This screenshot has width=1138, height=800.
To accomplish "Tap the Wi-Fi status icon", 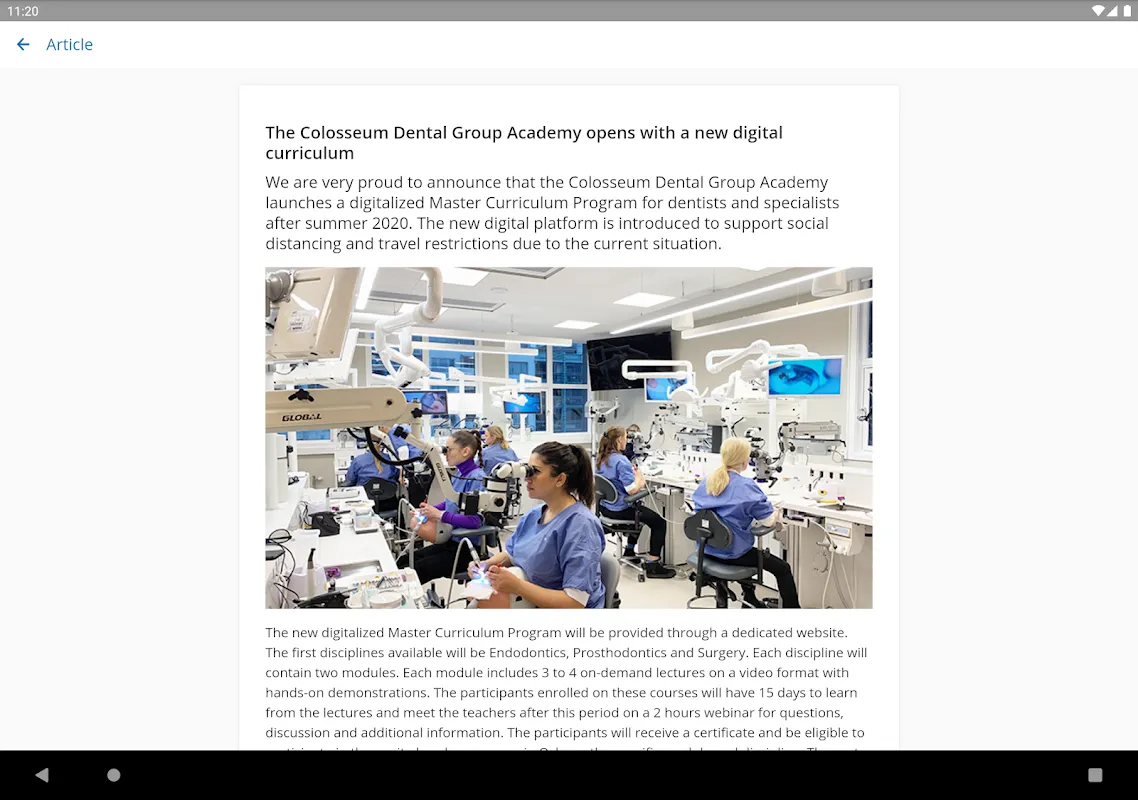I will [1098, 11].
